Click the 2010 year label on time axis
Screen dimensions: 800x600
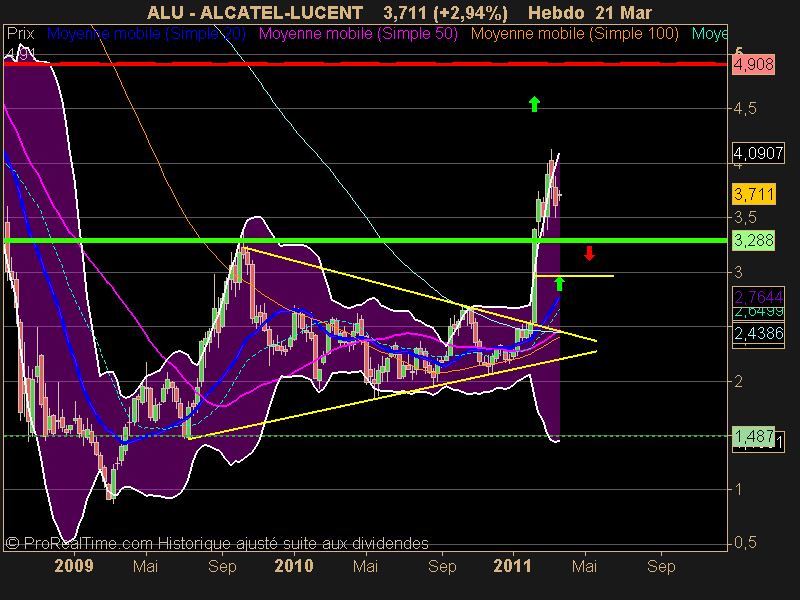click(294, 566)
